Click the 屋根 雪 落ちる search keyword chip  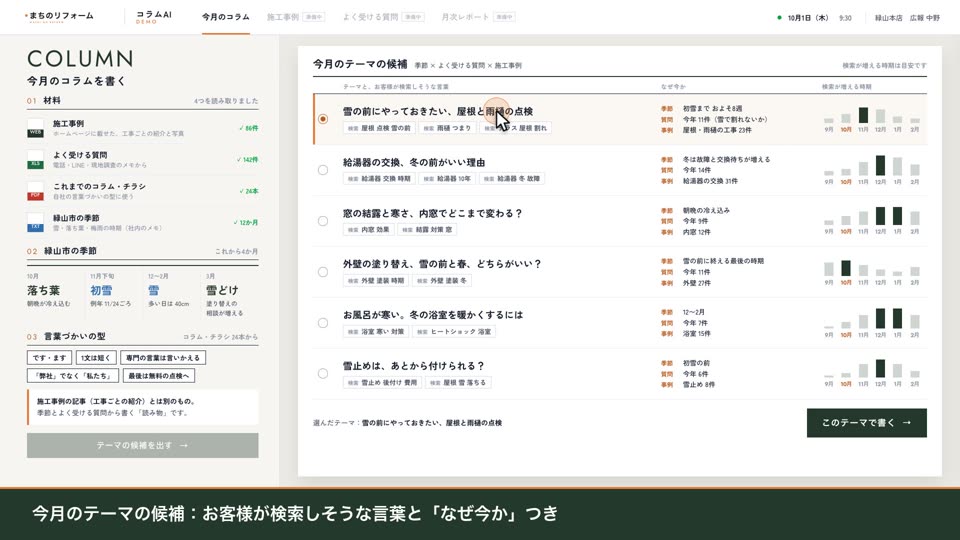click(459, 383)
